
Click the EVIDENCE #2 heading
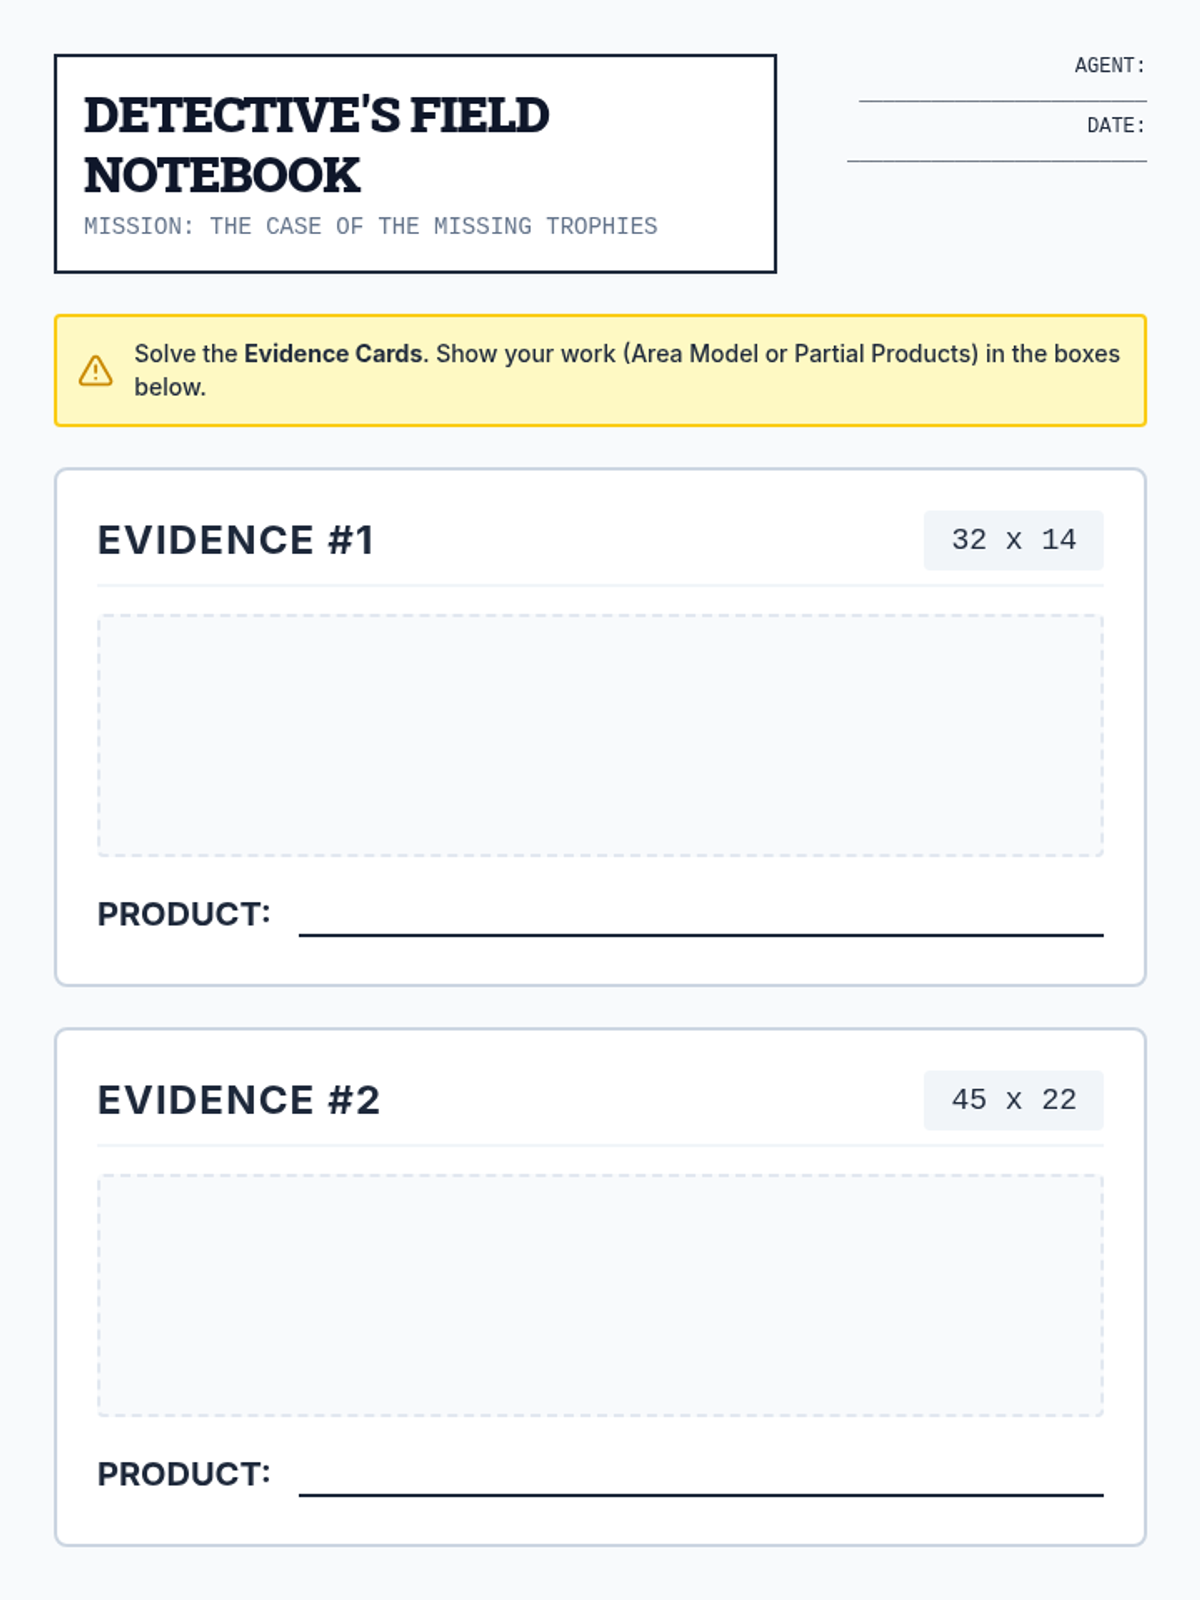(x=239, y=1100)
